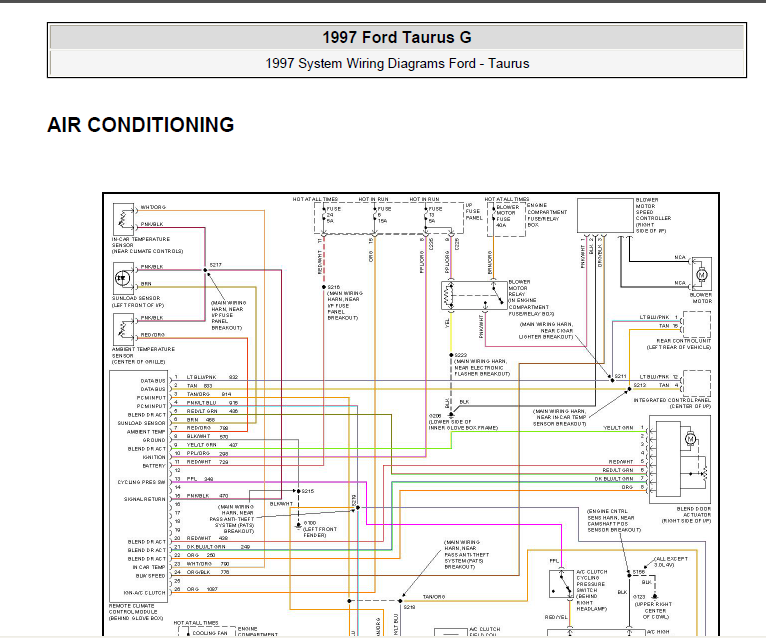Click the "(ALL EXCEPT 3.0L 4V)" note

670,562
